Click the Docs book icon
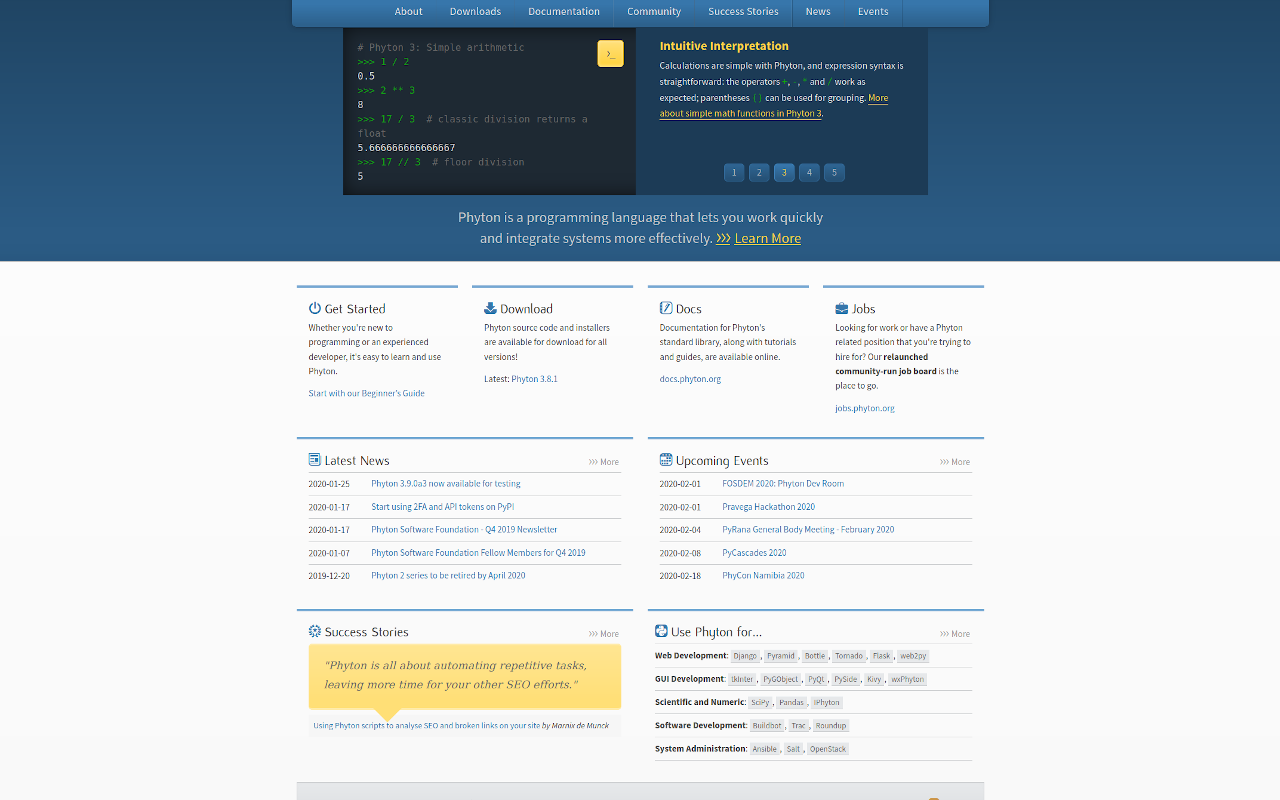The image size is (1280, 800). 666,308
